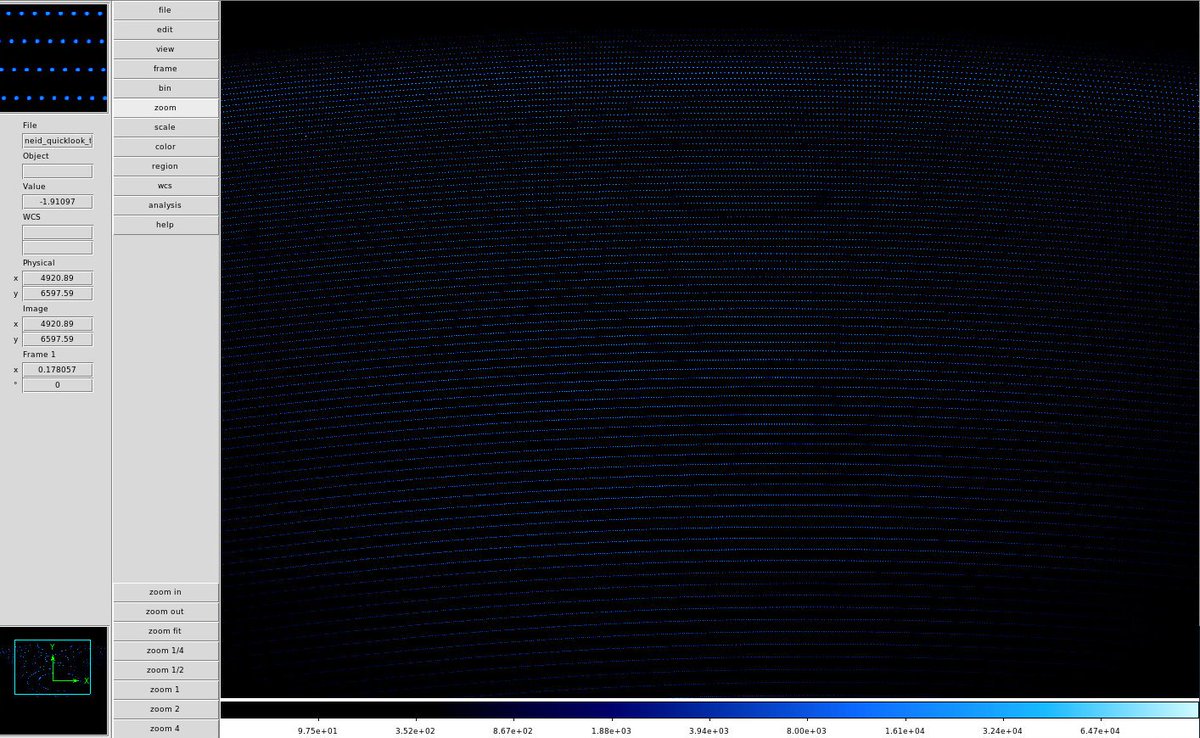Click the Object name field
1200x738 pixels.
[57, 171]
